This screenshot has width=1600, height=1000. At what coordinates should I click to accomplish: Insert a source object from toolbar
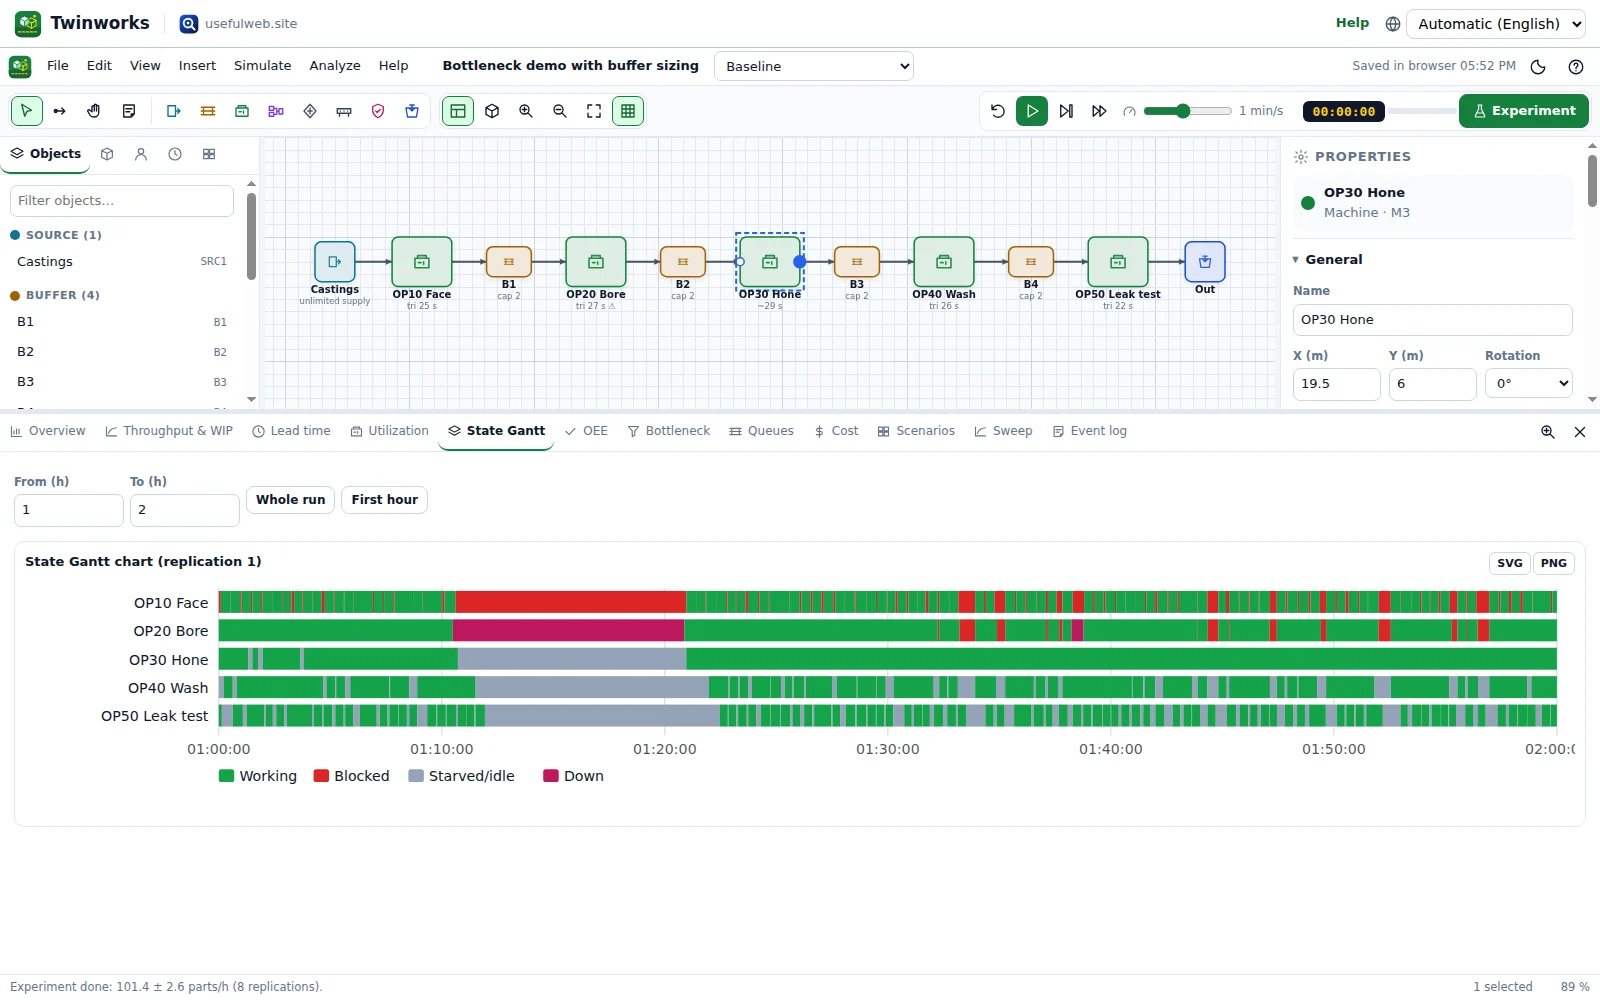[174, 111]
